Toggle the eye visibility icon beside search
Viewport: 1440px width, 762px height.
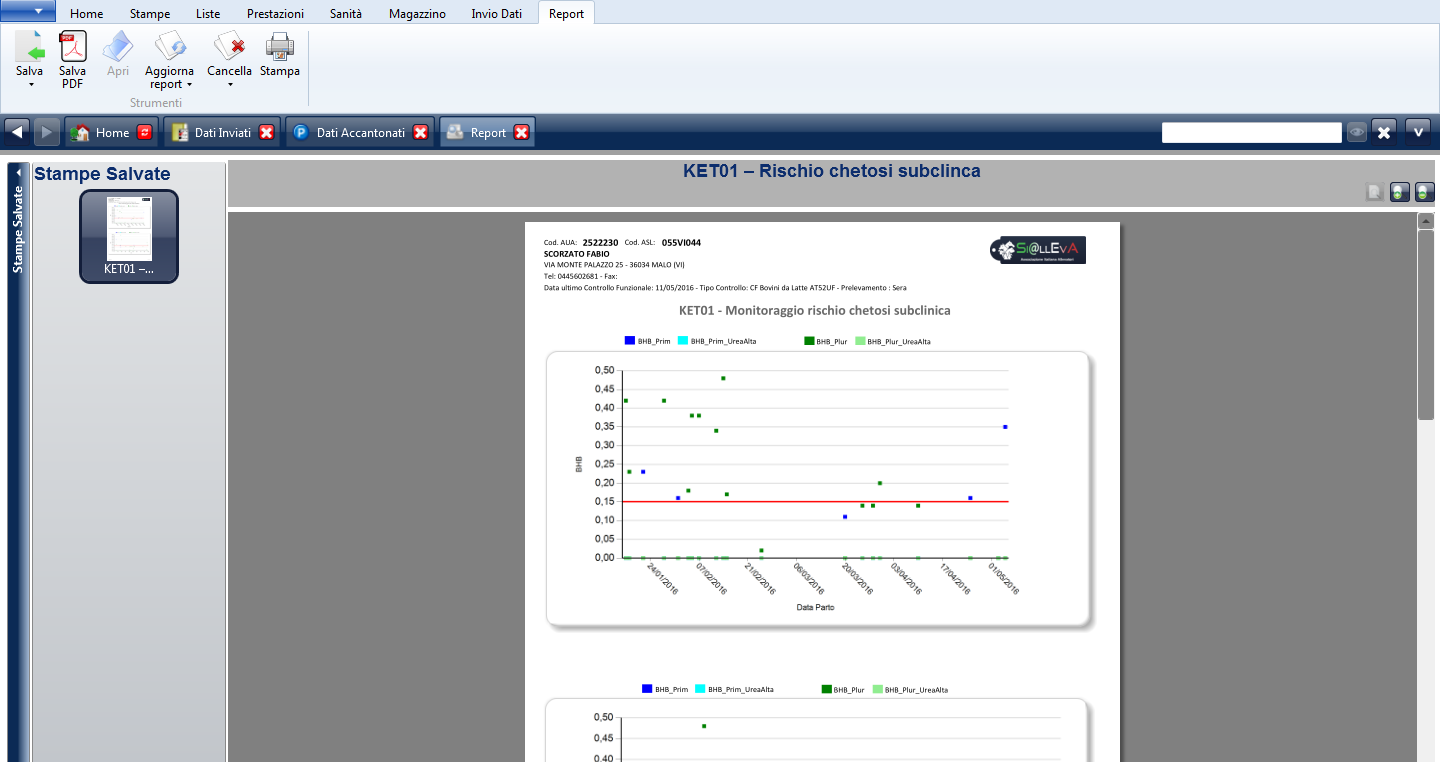point(1356,132)
